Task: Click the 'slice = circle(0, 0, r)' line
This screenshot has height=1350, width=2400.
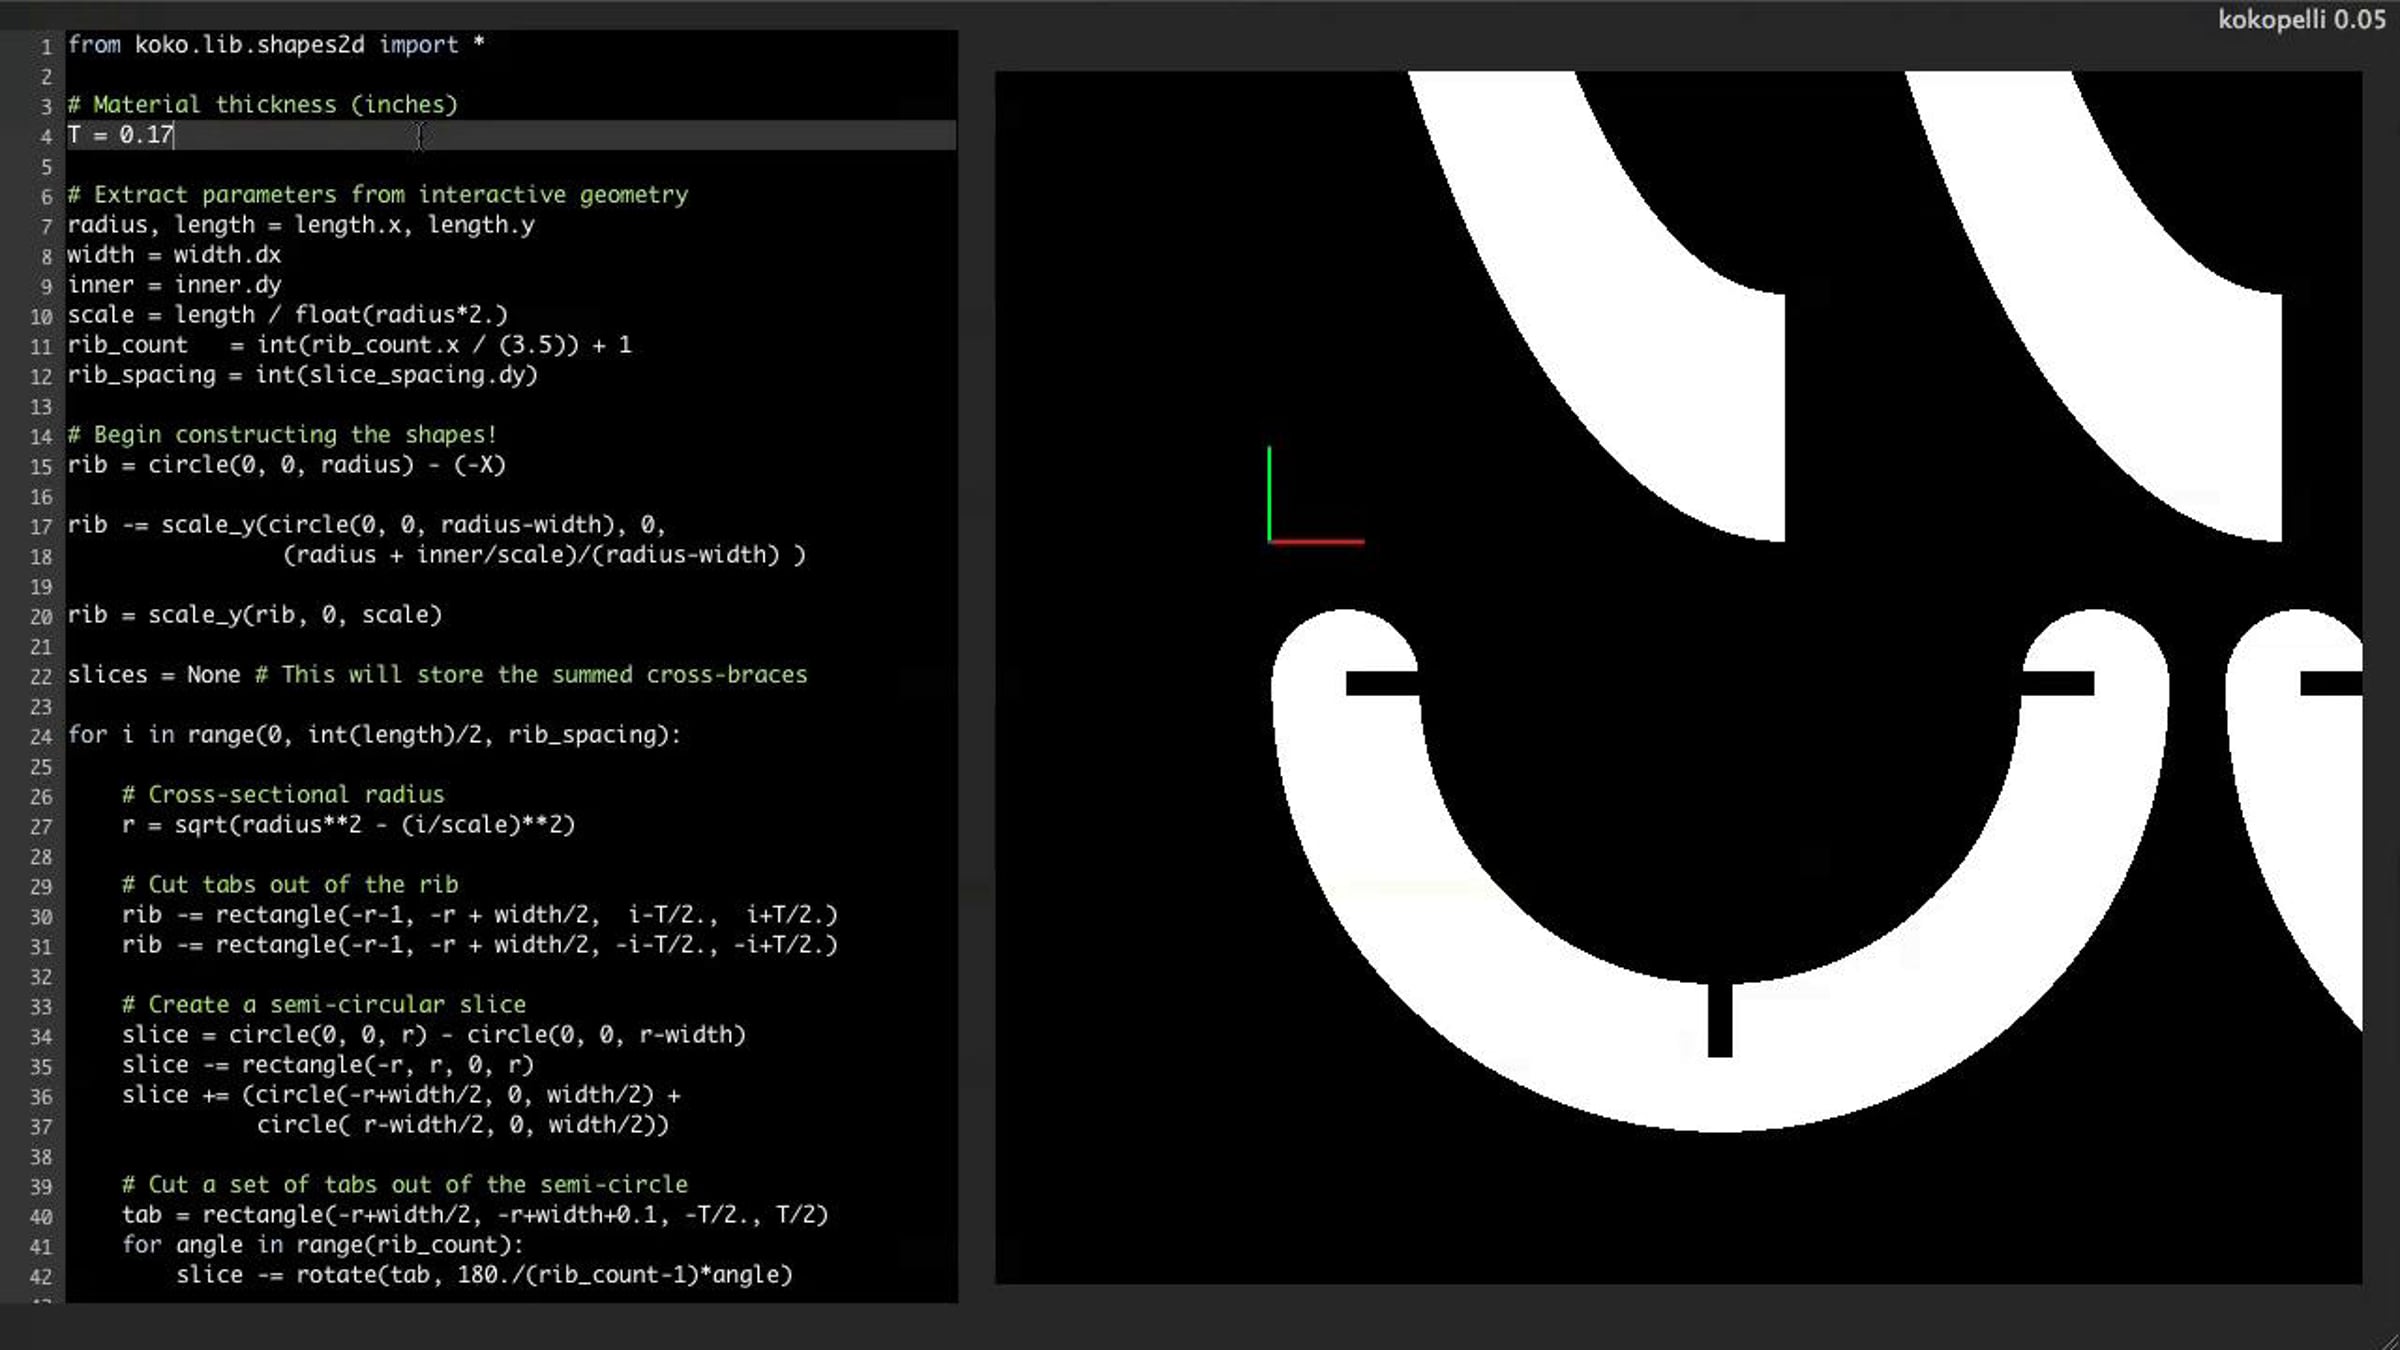Action: (x=434, y=1035)
